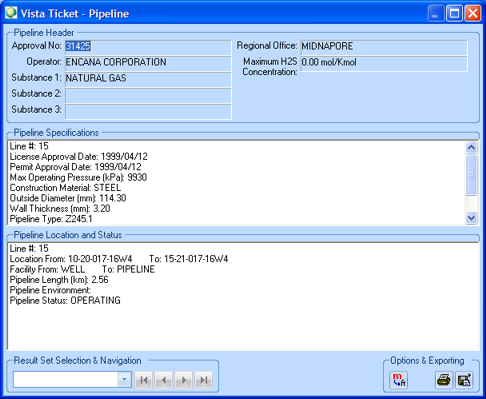Click the metres-to-feet unit conversion icon
The width and height of the screenshot is (486, 399).
tap(399, 380)
